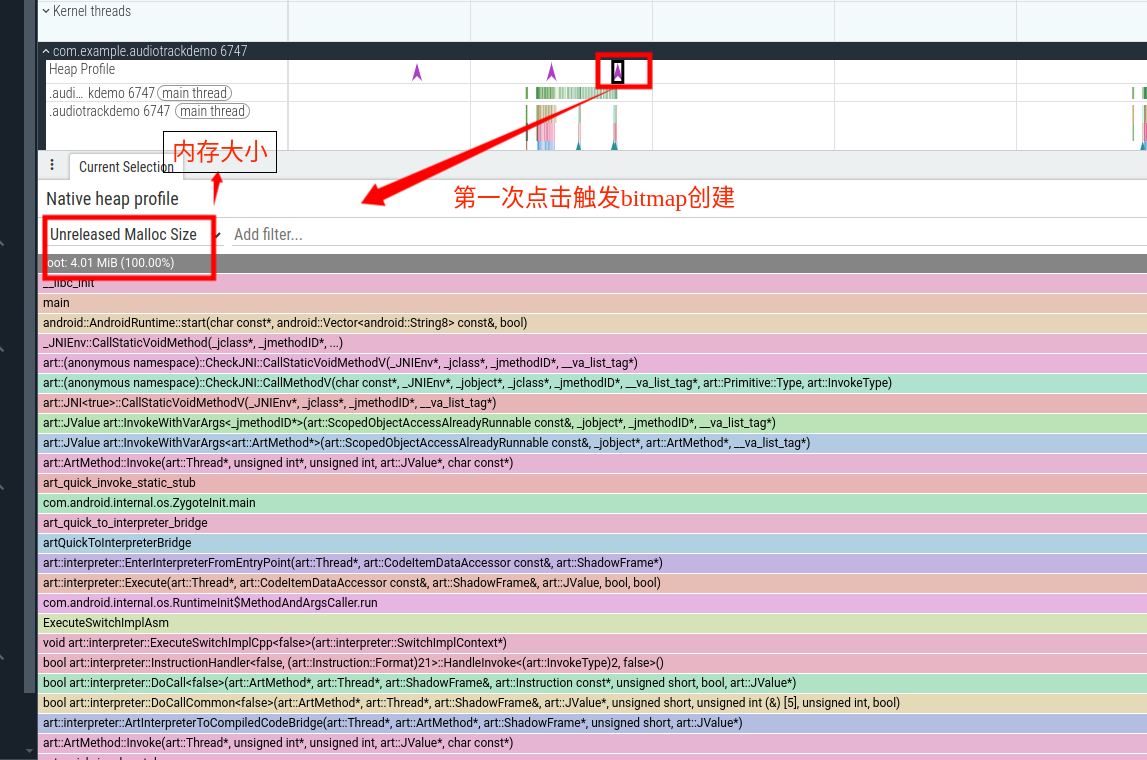Click the art::interpreter::Execute frame

pyautogui.click(x=593, y=582)
